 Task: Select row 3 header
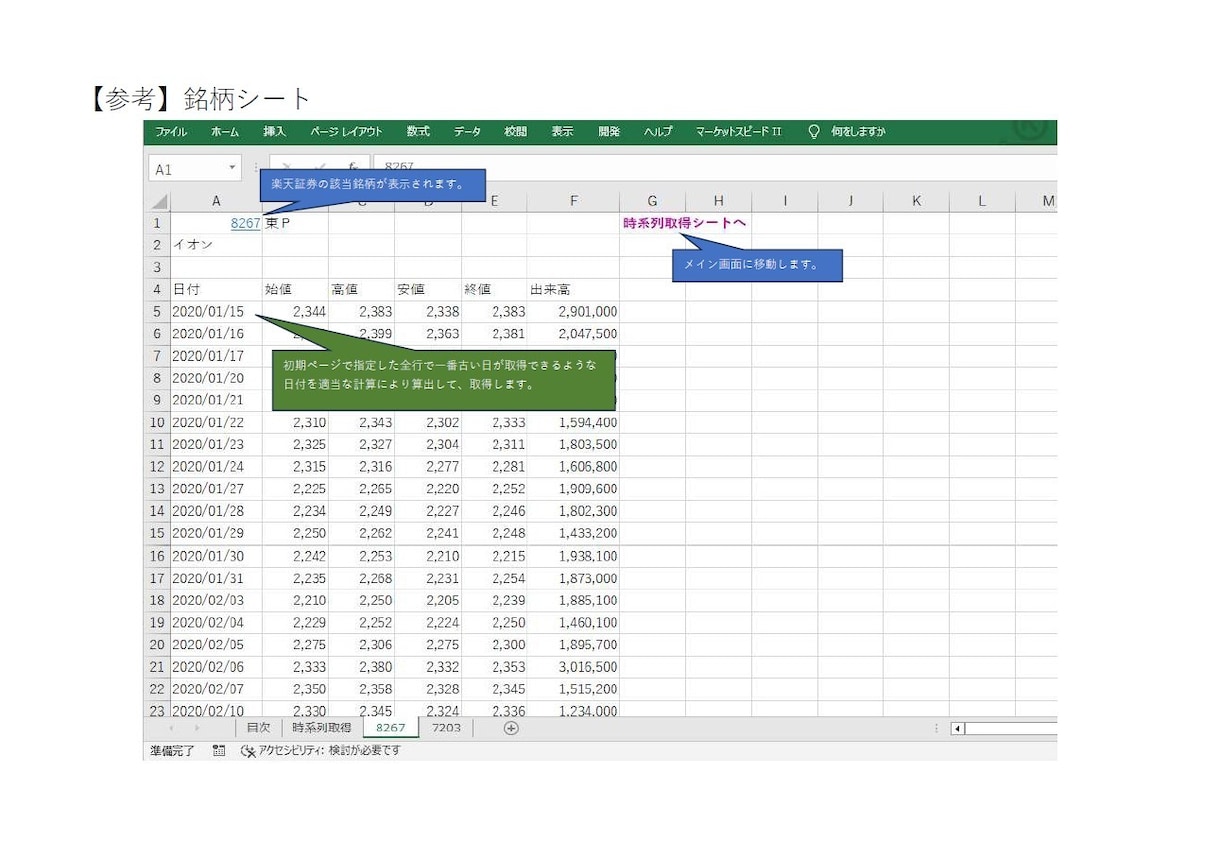click(157, 268)
